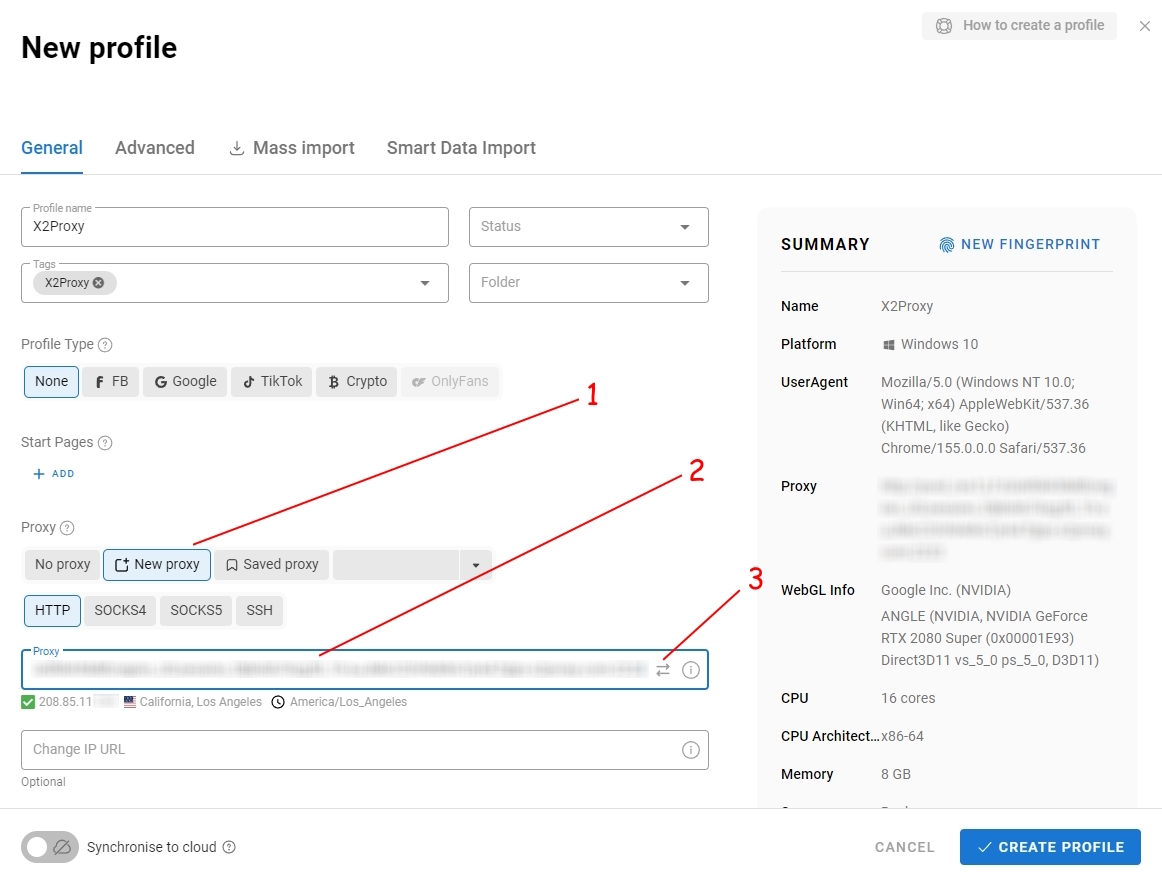Image resolution: width=1162 pixels, height=881 pixels.
Task: Click the 16 cores CPU value
Action: coord(908,698)
